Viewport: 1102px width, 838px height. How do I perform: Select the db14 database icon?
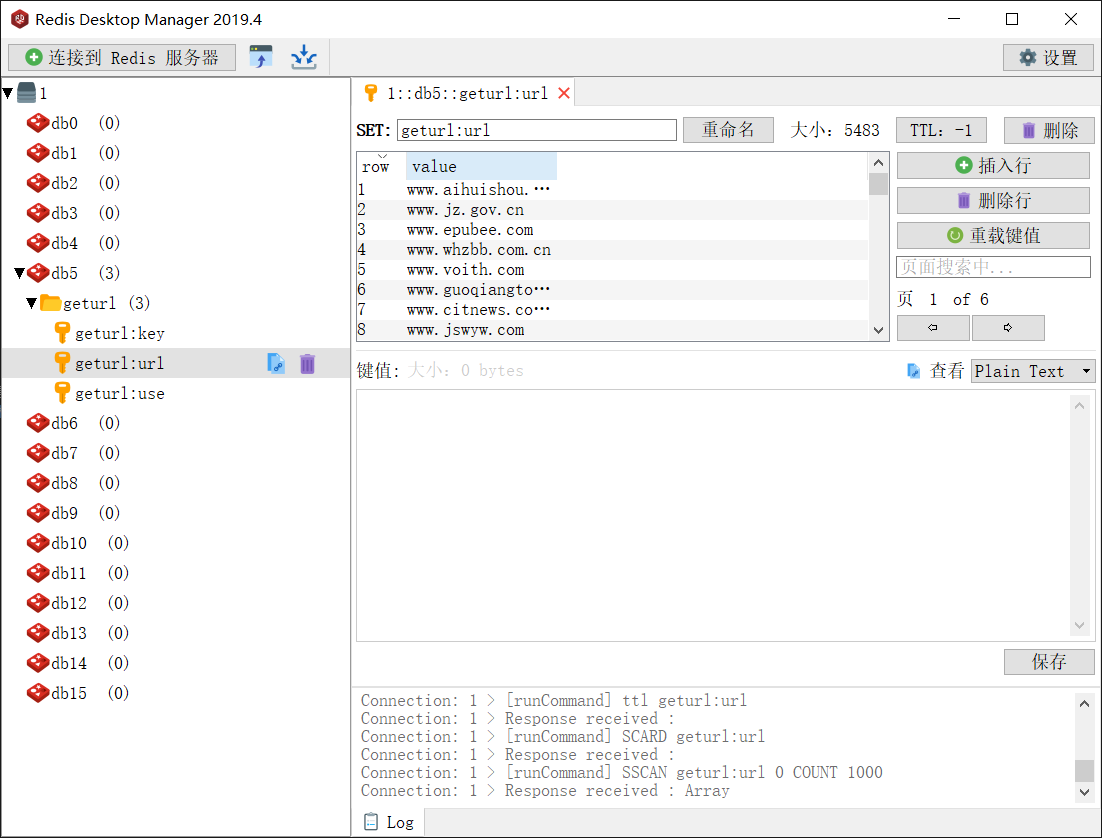[x=37, y=663]
